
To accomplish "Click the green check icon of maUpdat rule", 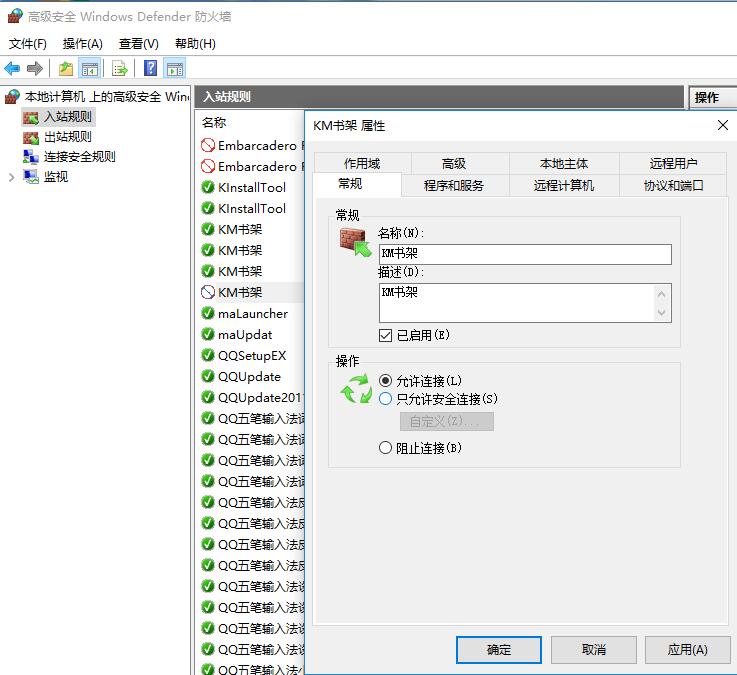I will 208,334.
